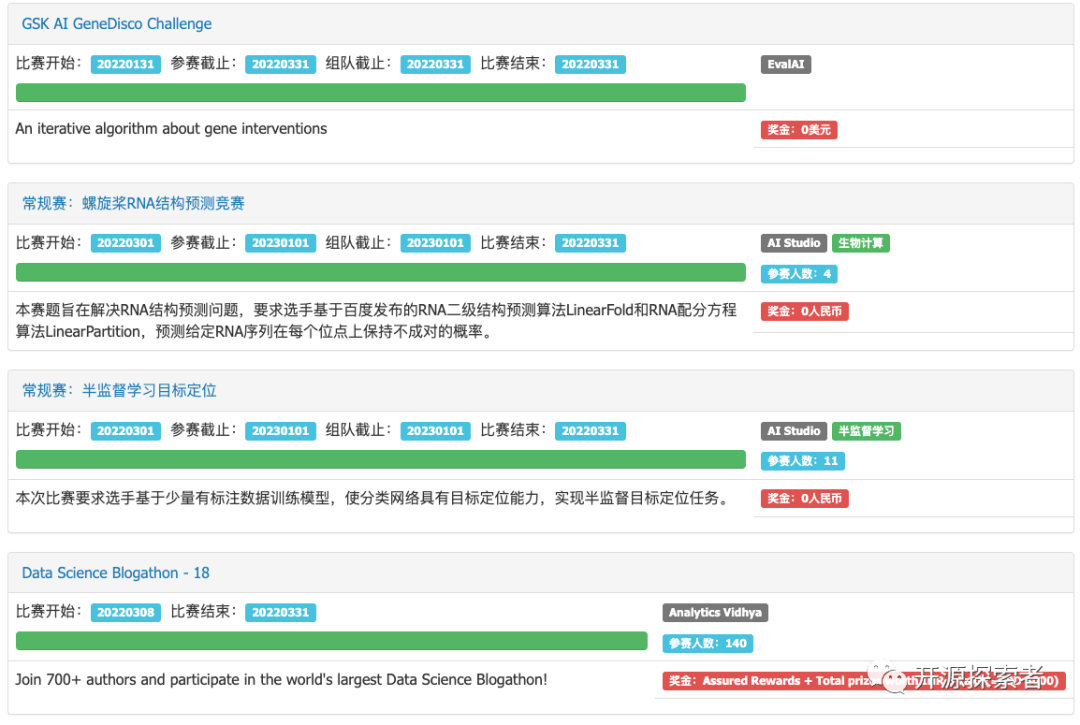
Task: Open the 螺旋桨RNA结构预测竞赛 contest link
Action: pyautogui.click(x=134, y=202)
